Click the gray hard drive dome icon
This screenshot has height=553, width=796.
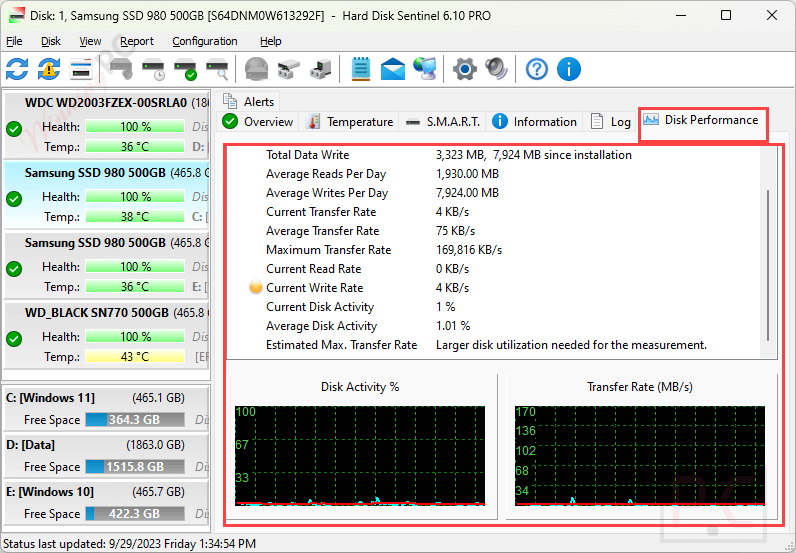[256, 69]
